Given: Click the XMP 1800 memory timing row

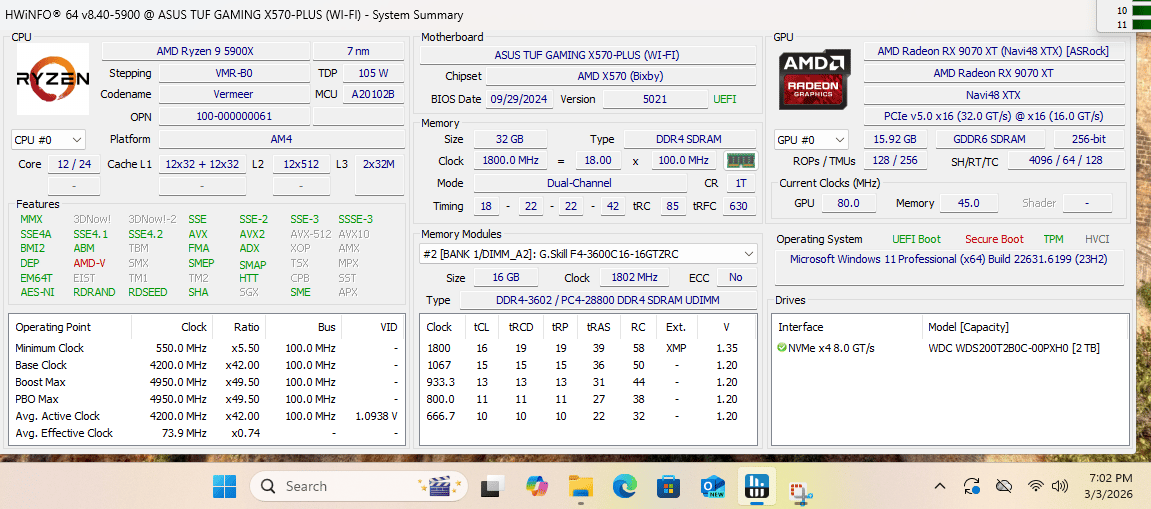Looking at the screenshot, I should tap(587, 348).
